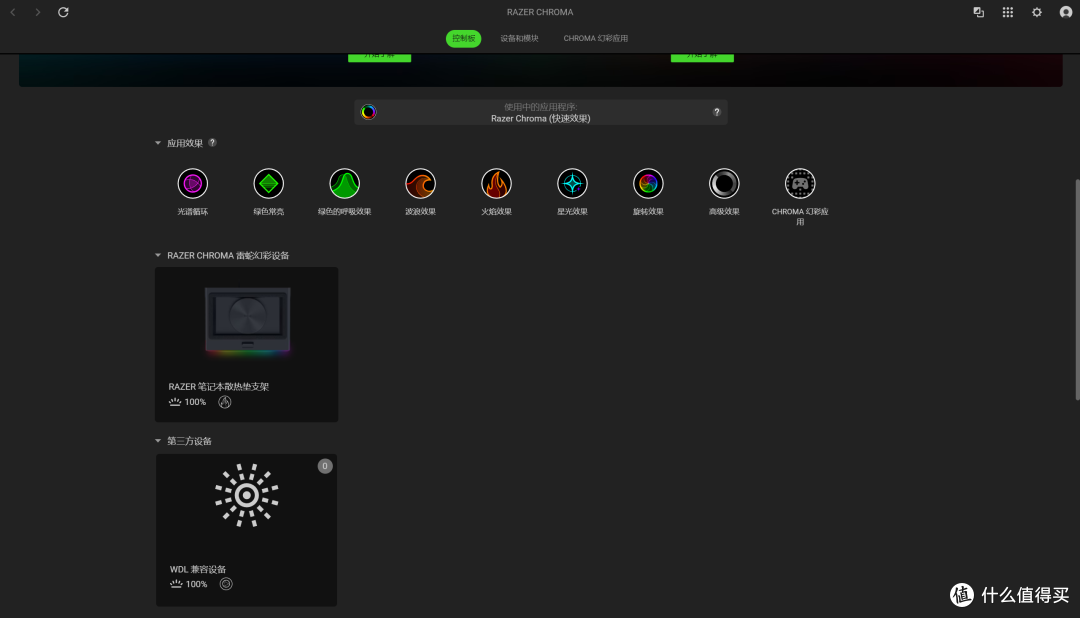Apply the 星光效果 starlight effect
The image size is (1080, 618).
572,184
